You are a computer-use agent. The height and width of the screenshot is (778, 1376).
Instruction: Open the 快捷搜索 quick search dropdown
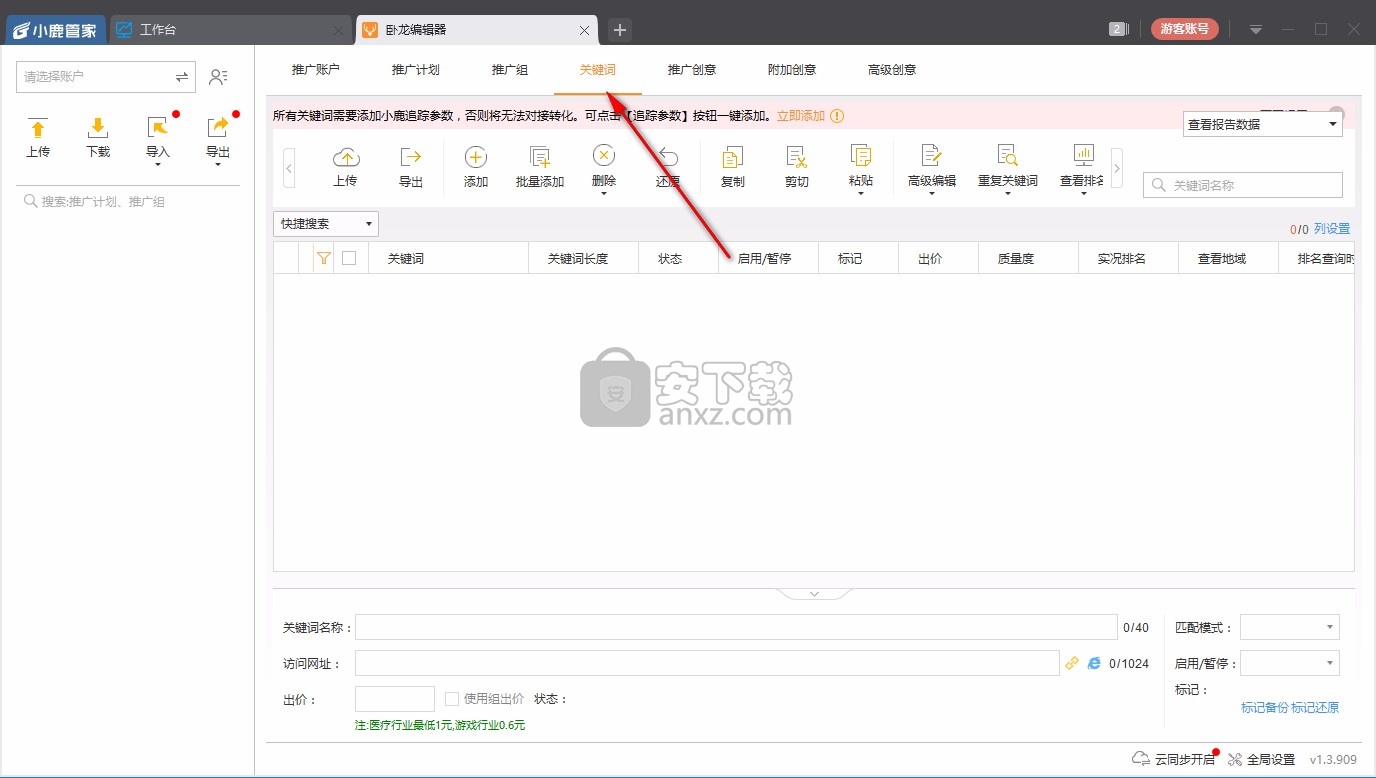tap(326, 224)
